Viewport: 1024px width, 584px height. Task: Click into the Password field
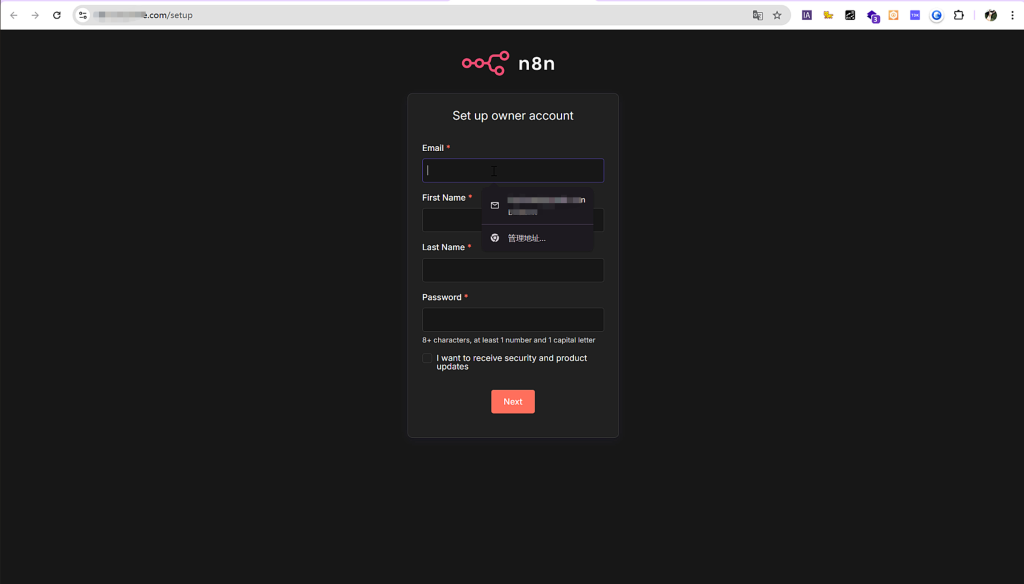(x=512, y=320)
